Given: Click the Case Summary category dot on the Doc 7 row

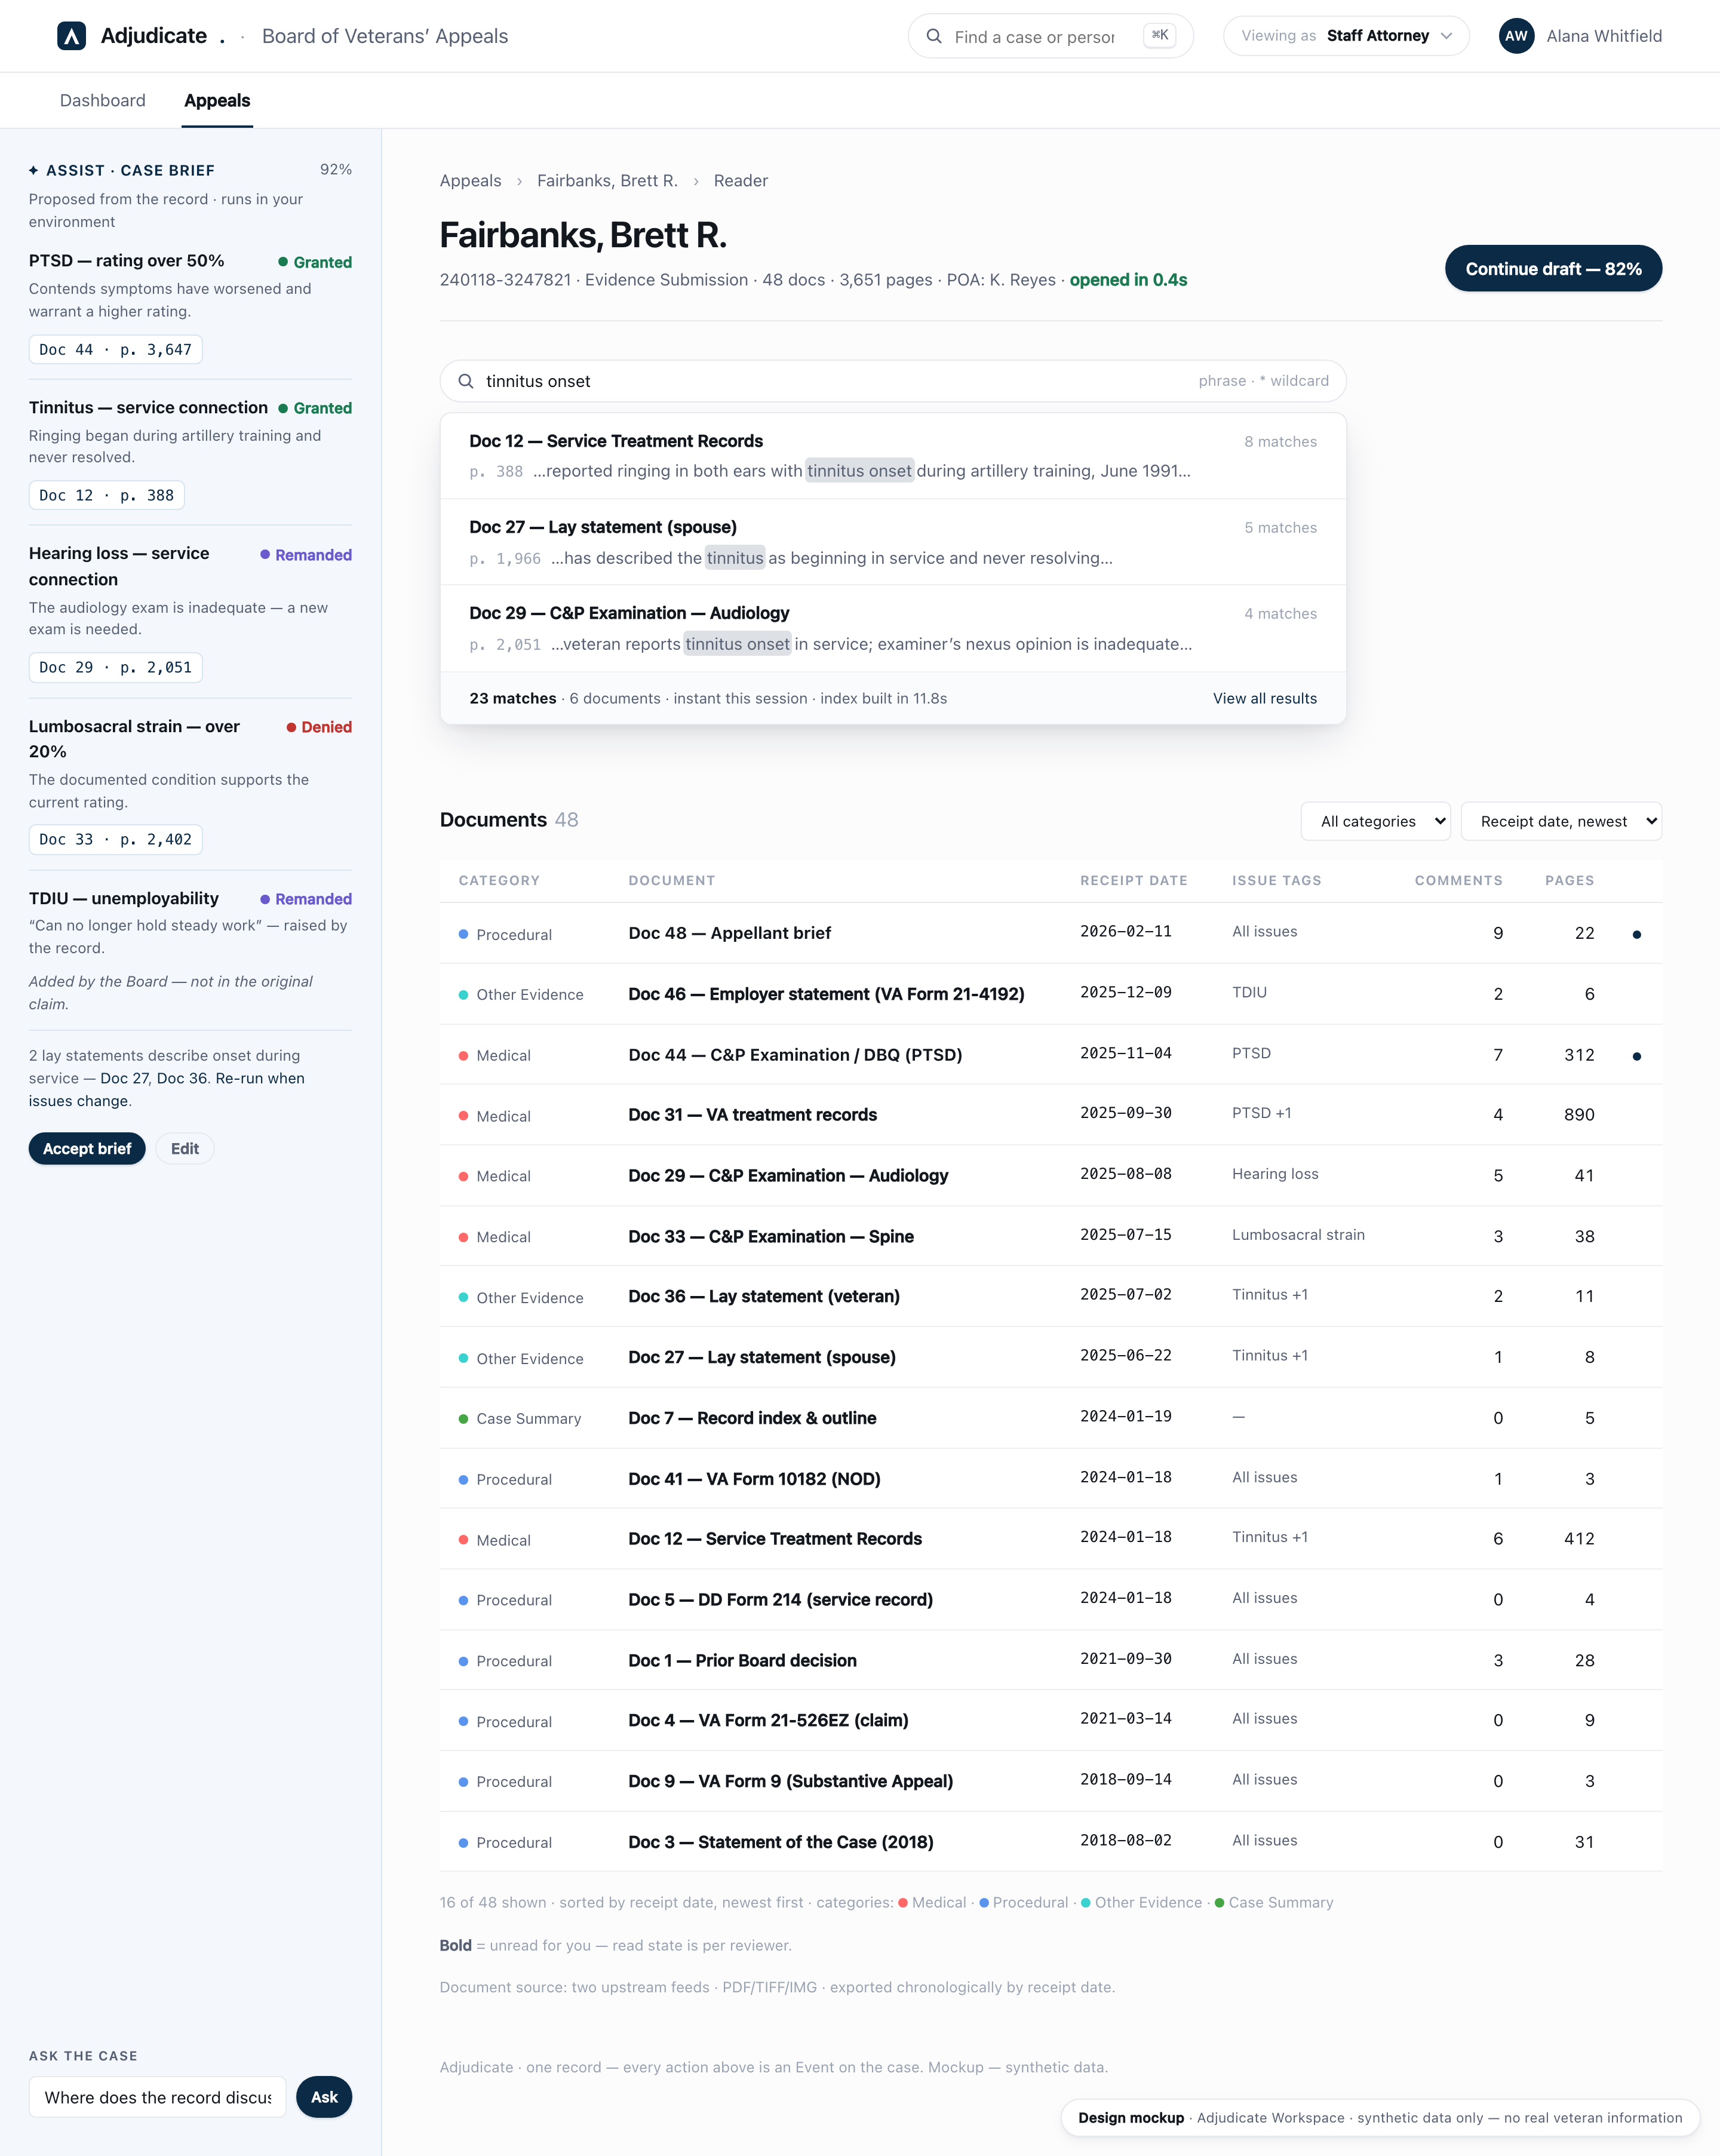Looking at the screenshot, I should click(x=463, y=1419).
